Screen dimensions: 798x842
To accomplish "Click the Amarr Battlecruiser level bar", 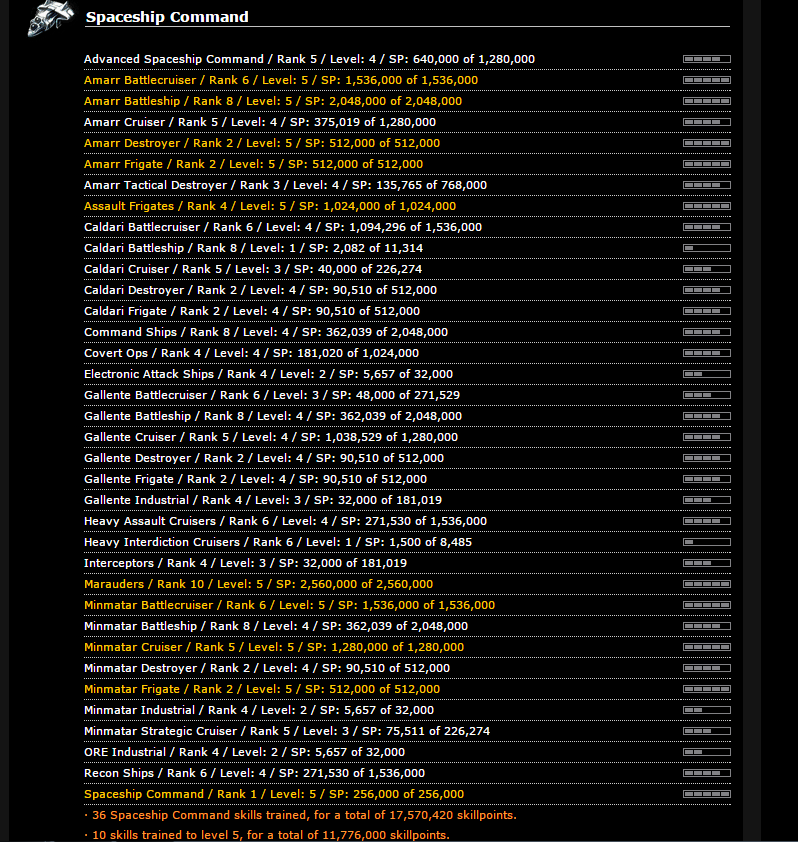I will point(707,80).
